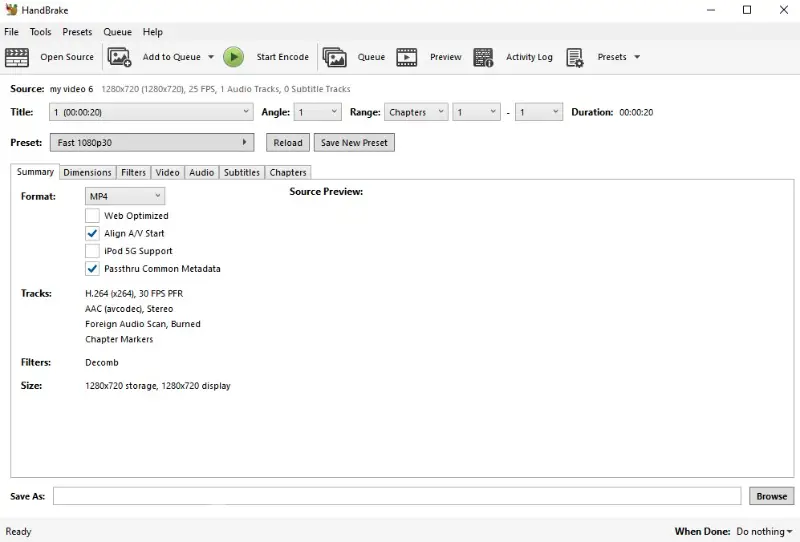The height and width of the screenshot is (542, 800).
Task: Open the Queue menu in menu bar
Action: (x=117, y=32)
